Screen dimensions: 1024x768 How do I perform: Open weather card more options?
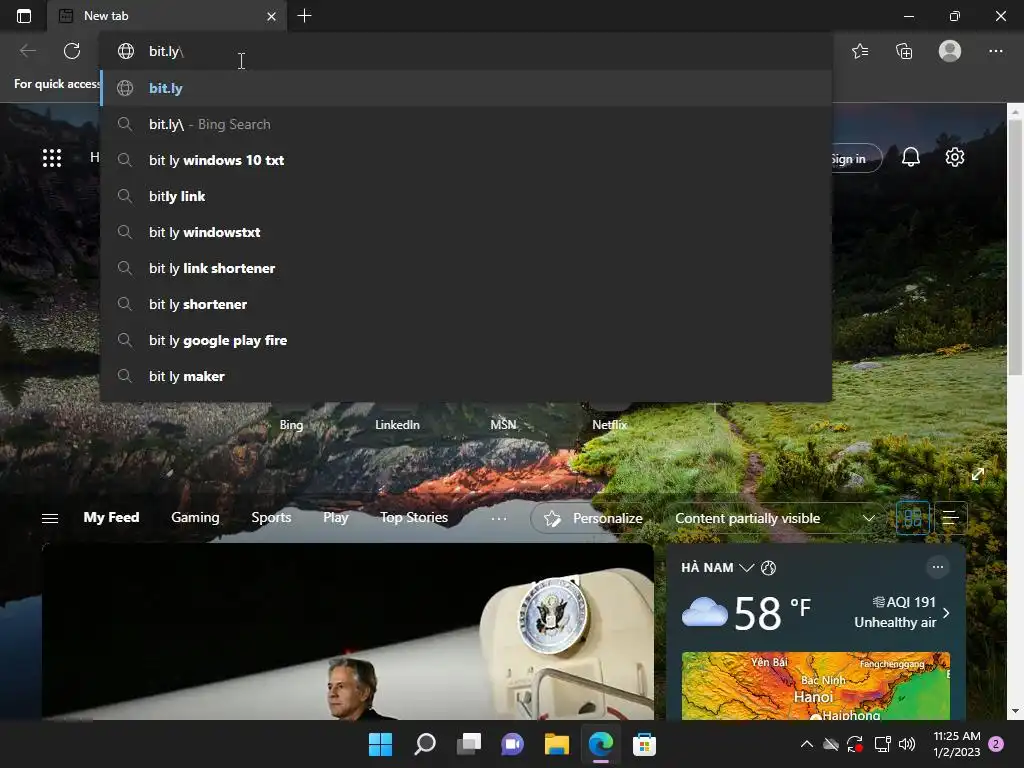click(x=937, y=567)
